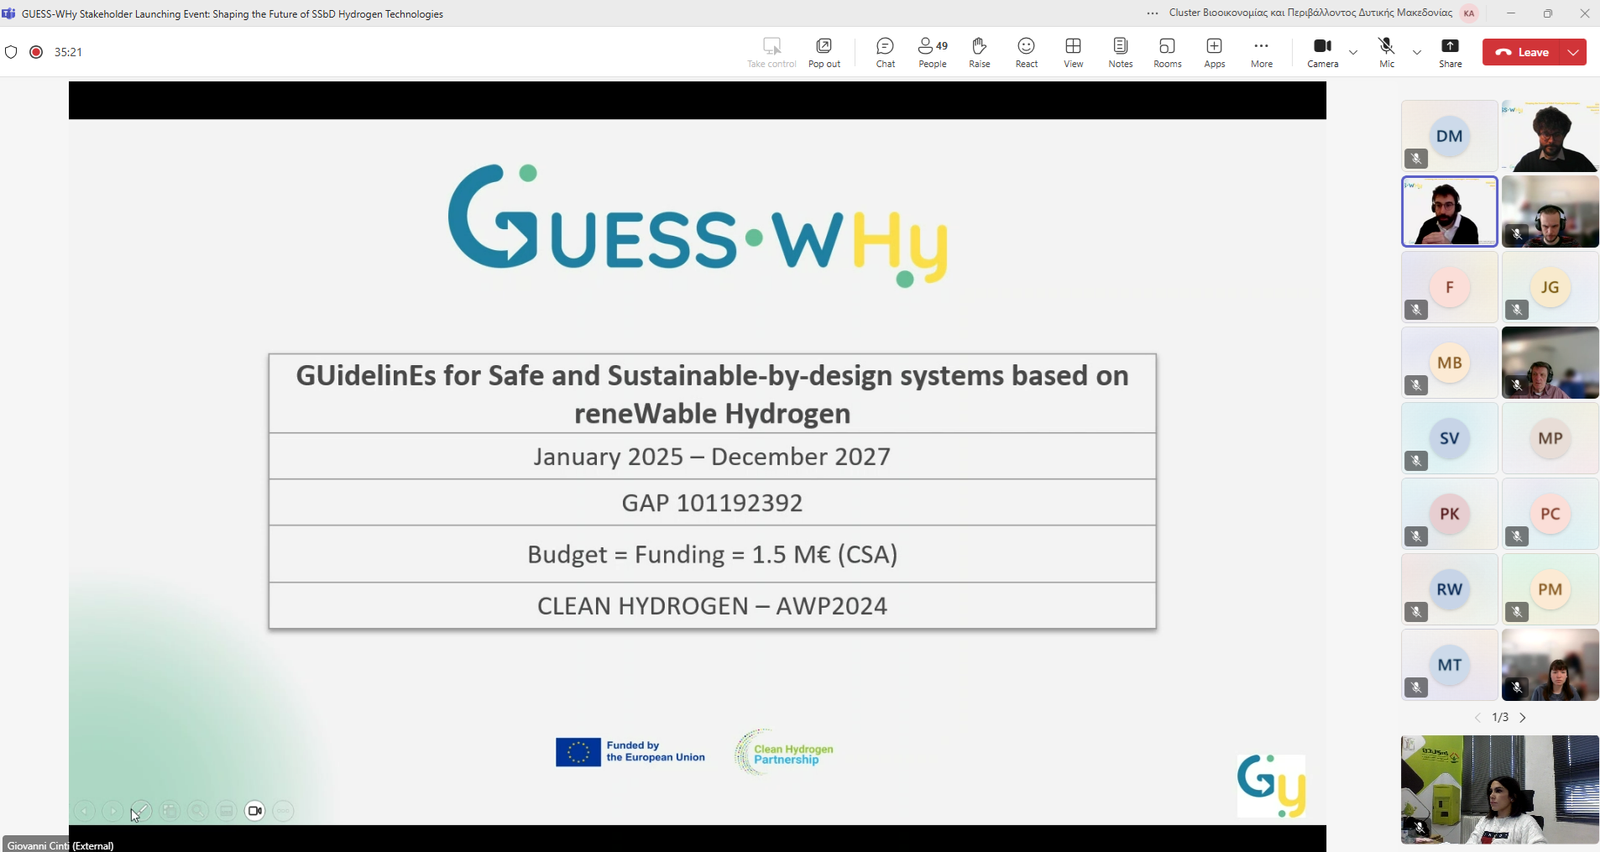Raise your hand in the meeting
The image size is (1600, 852).
(979, 52)
